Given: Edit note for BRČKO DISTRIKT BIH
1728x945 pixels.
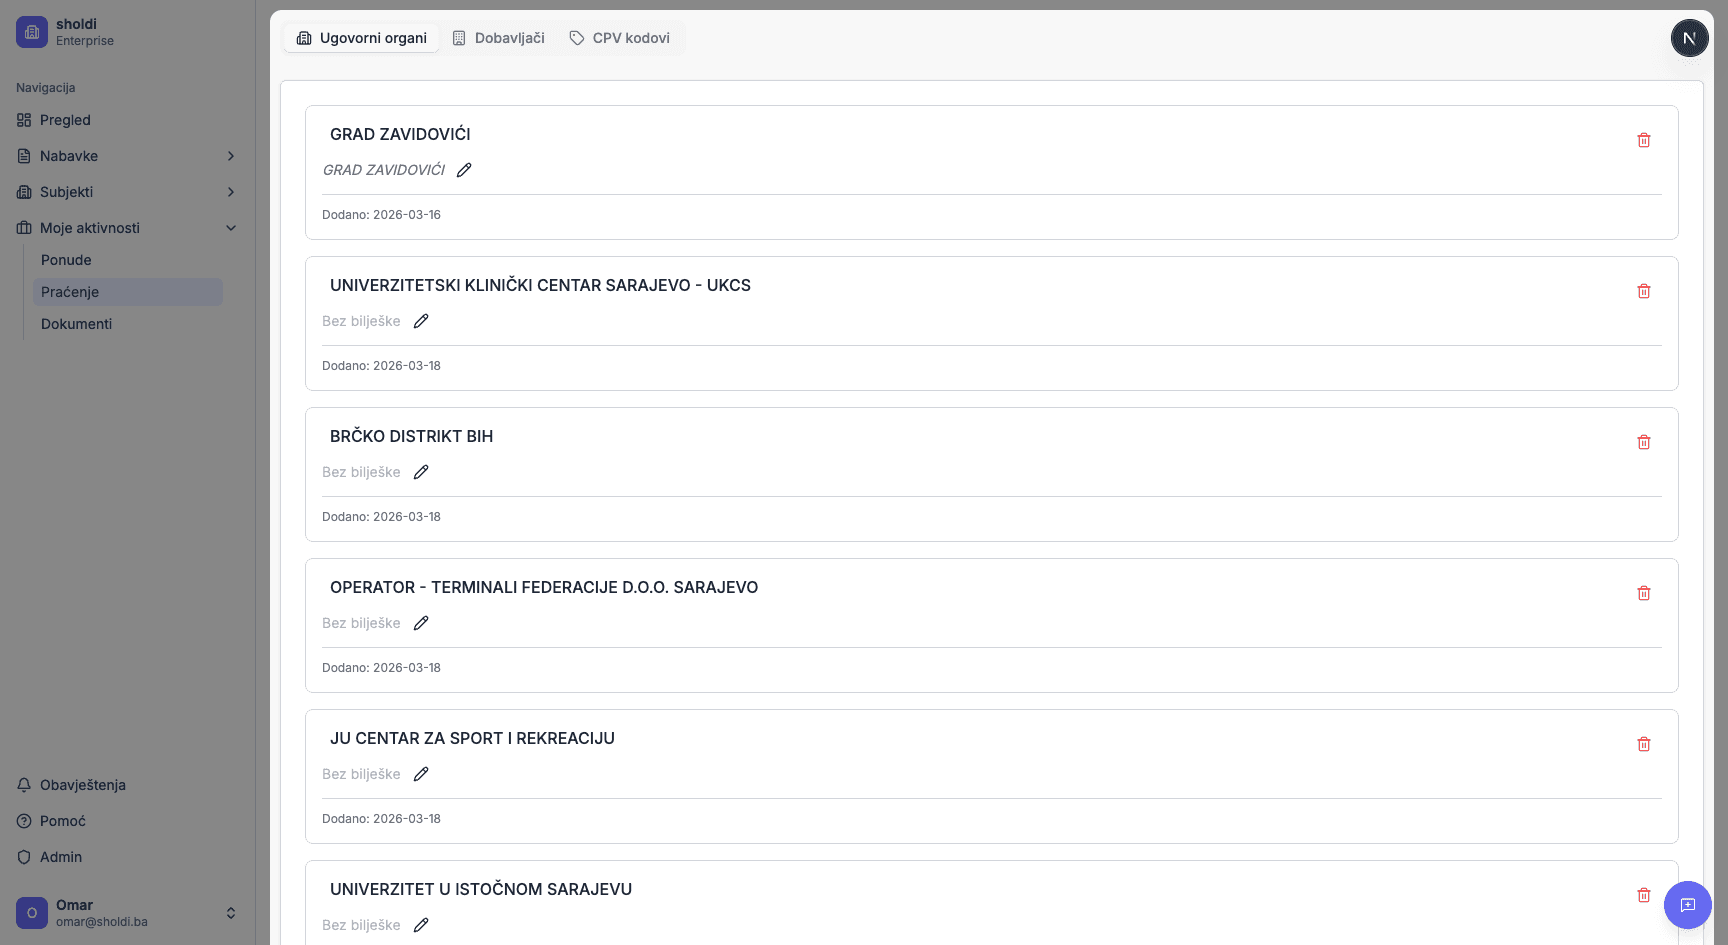Looking at the screenshot, I should pos(421,472).
